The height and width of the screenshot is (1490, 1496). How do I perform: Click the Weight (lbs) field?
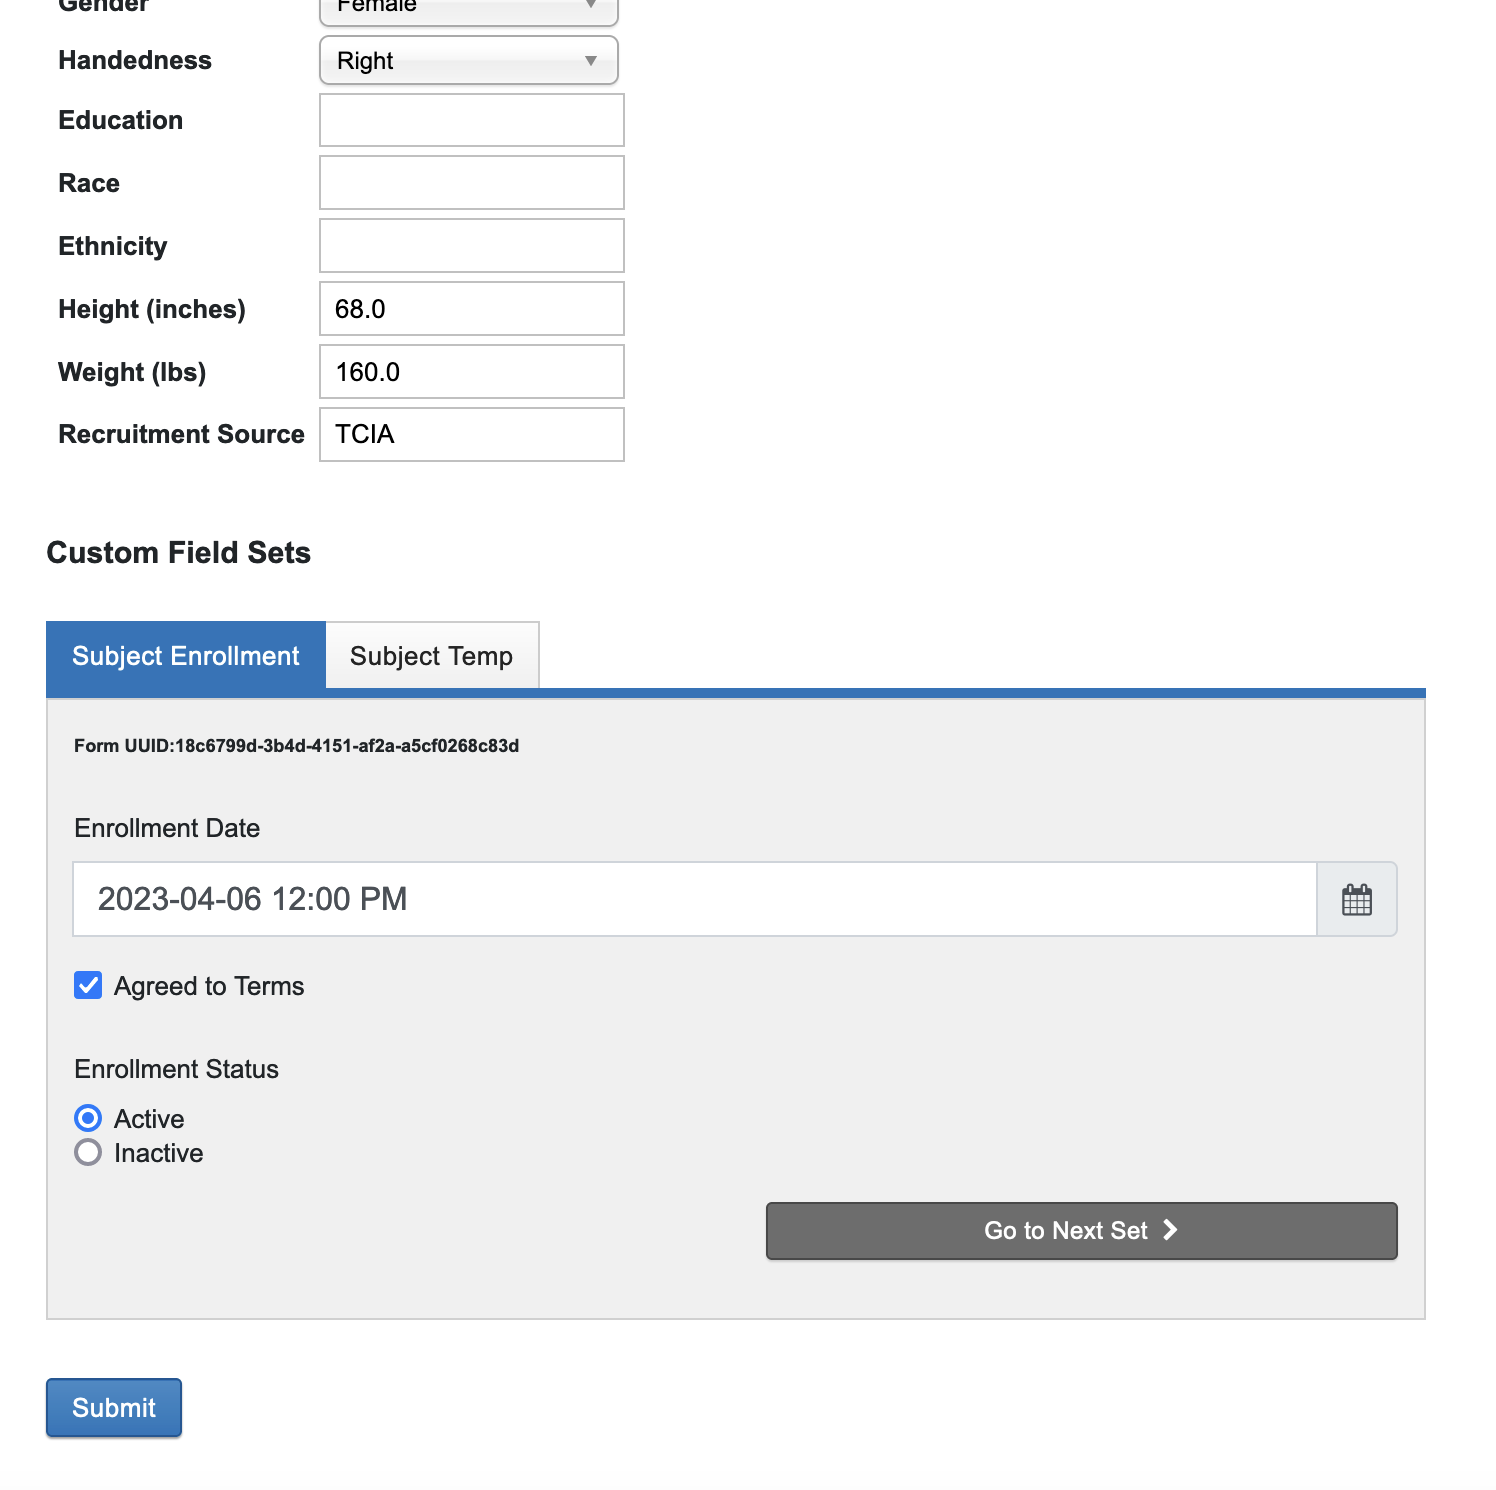pos(471,372)
